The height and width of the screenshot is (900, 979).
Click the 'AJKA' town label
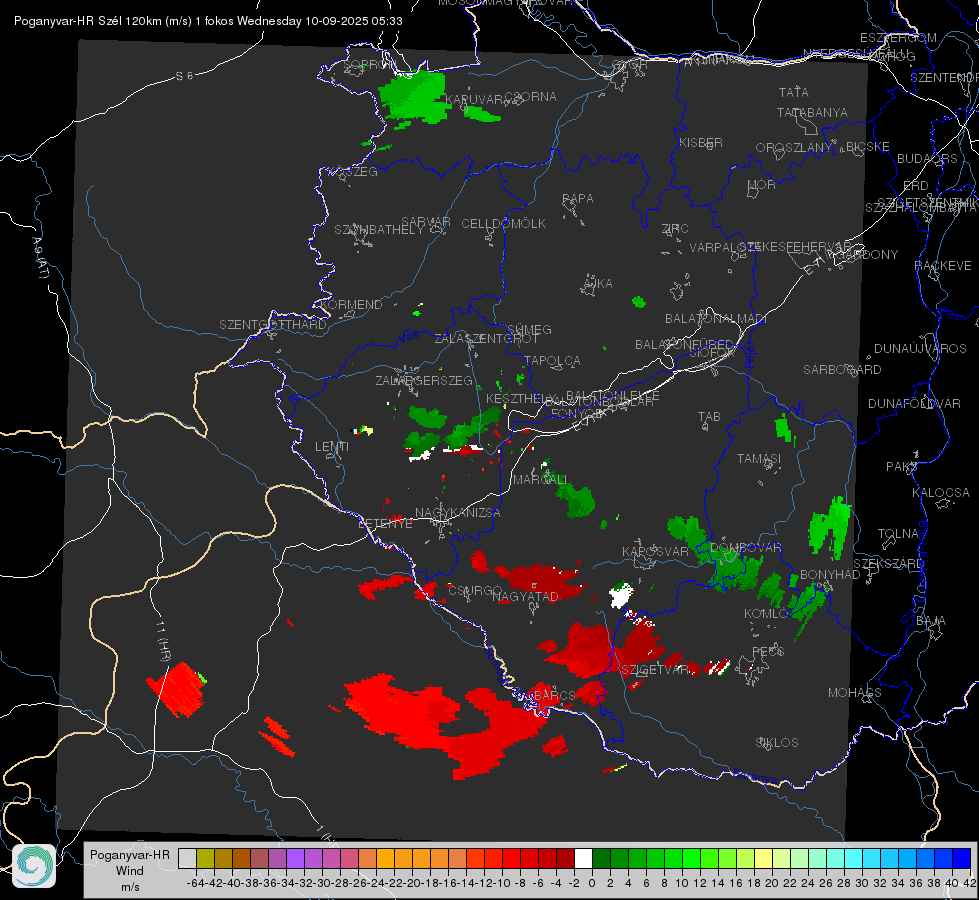coord(598,284)
